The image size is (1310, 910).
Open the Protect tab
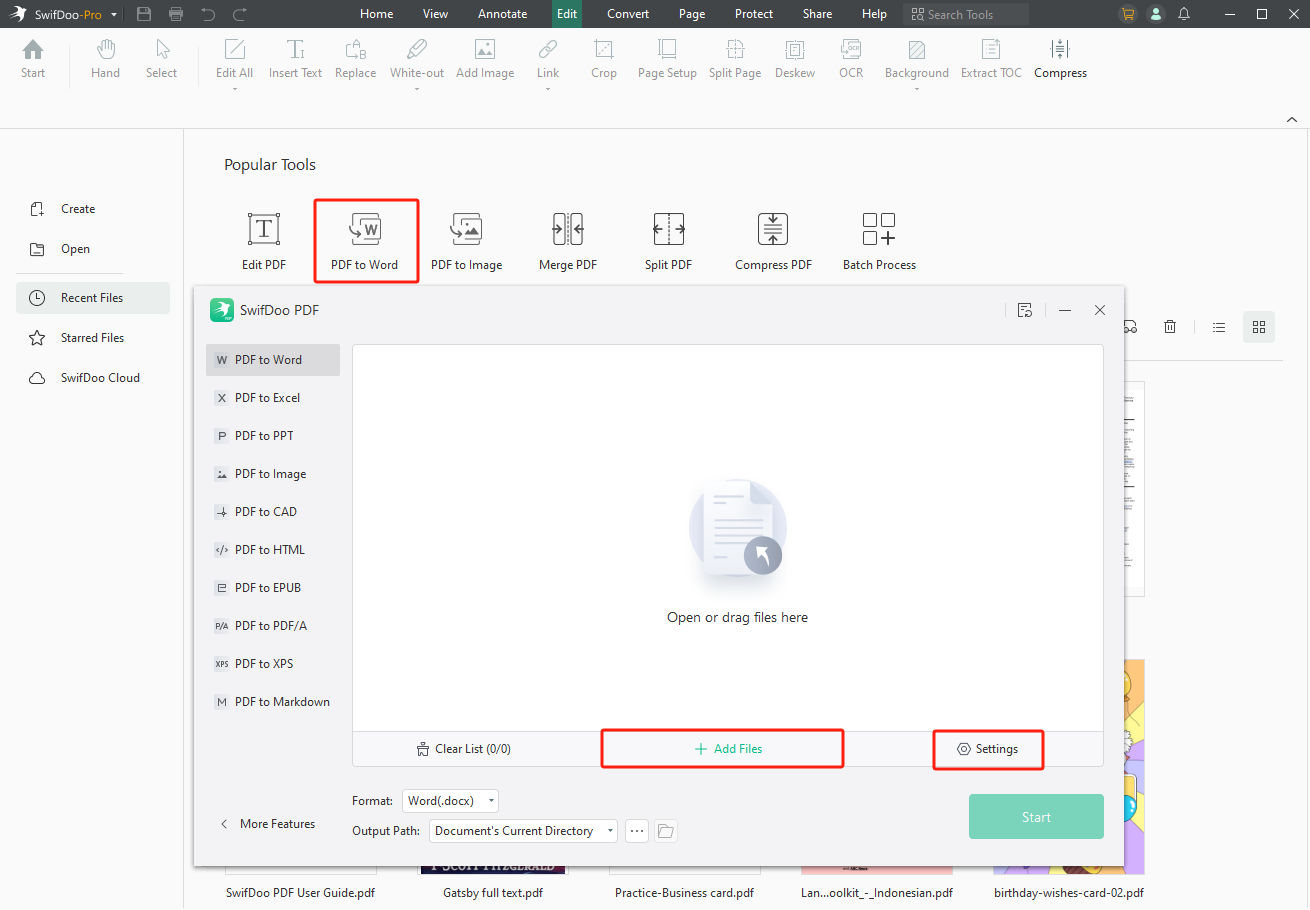(x=754, y=14)
